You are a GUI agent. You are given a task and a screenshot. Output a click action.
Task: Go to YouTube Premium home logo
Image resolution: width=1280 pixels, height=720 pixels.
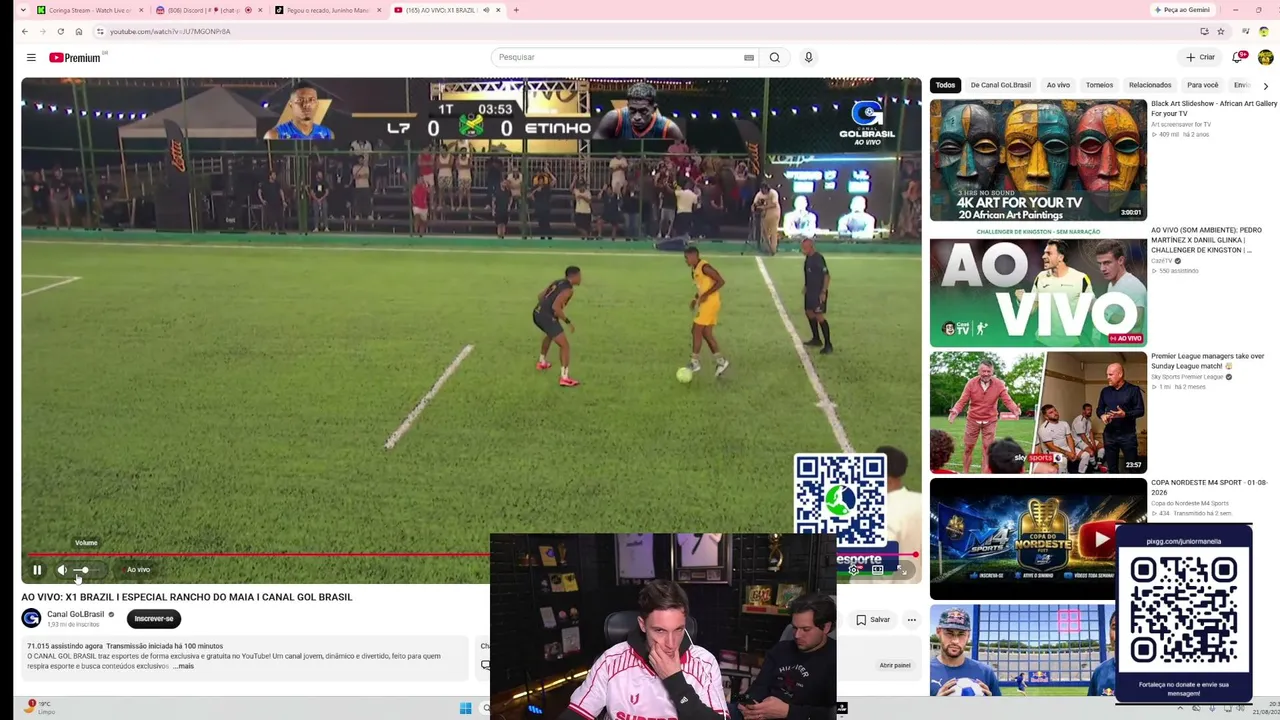coord(76,58)
